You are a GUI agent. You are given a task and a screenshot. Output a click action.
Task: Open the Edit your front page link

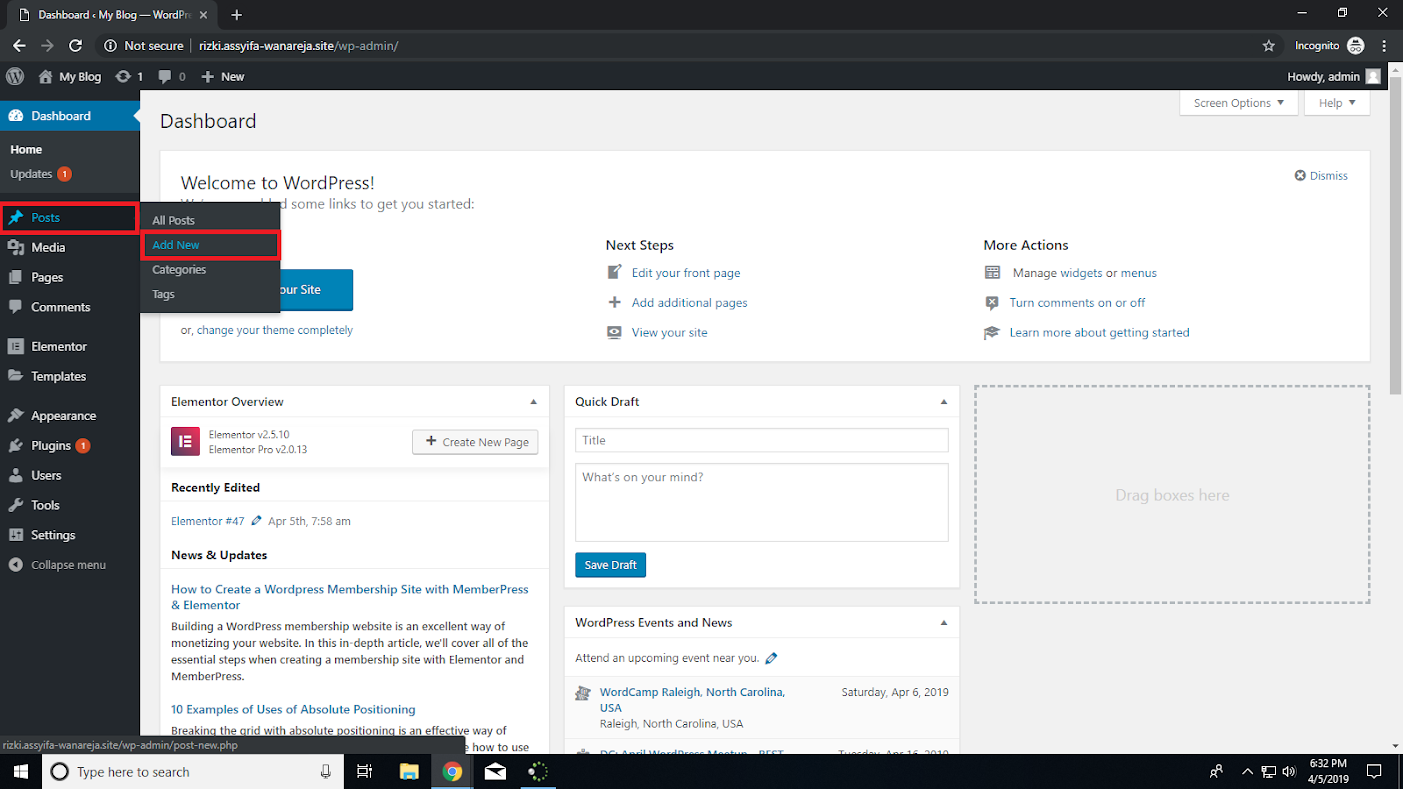(x=686, y=273)
